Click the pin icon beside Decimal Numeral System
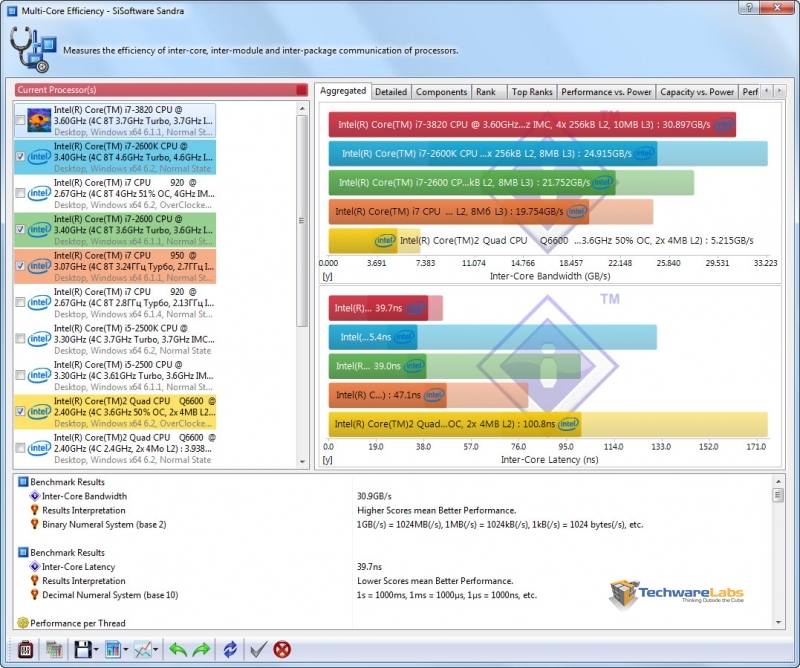This screenshot has height=668, width=800. 35,595
